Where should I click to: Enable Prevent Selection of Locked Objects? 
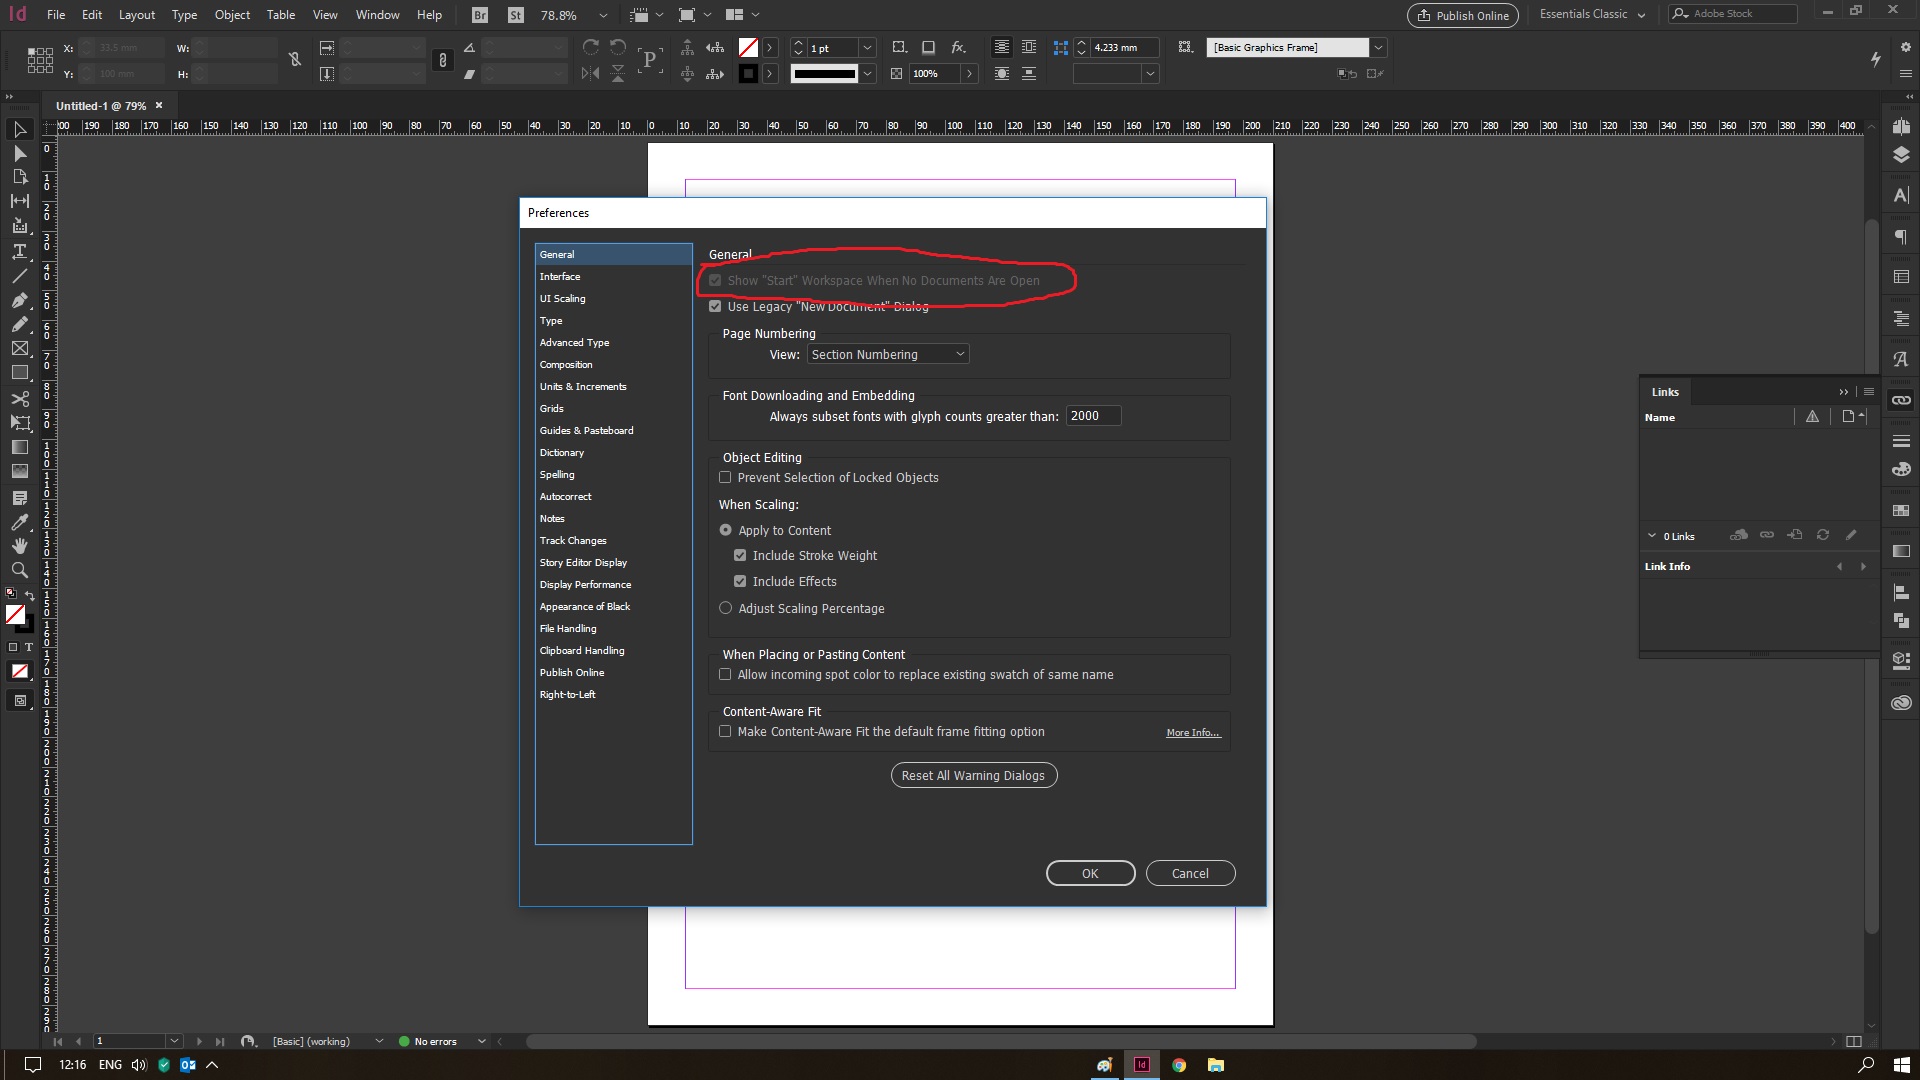point(725,478)
